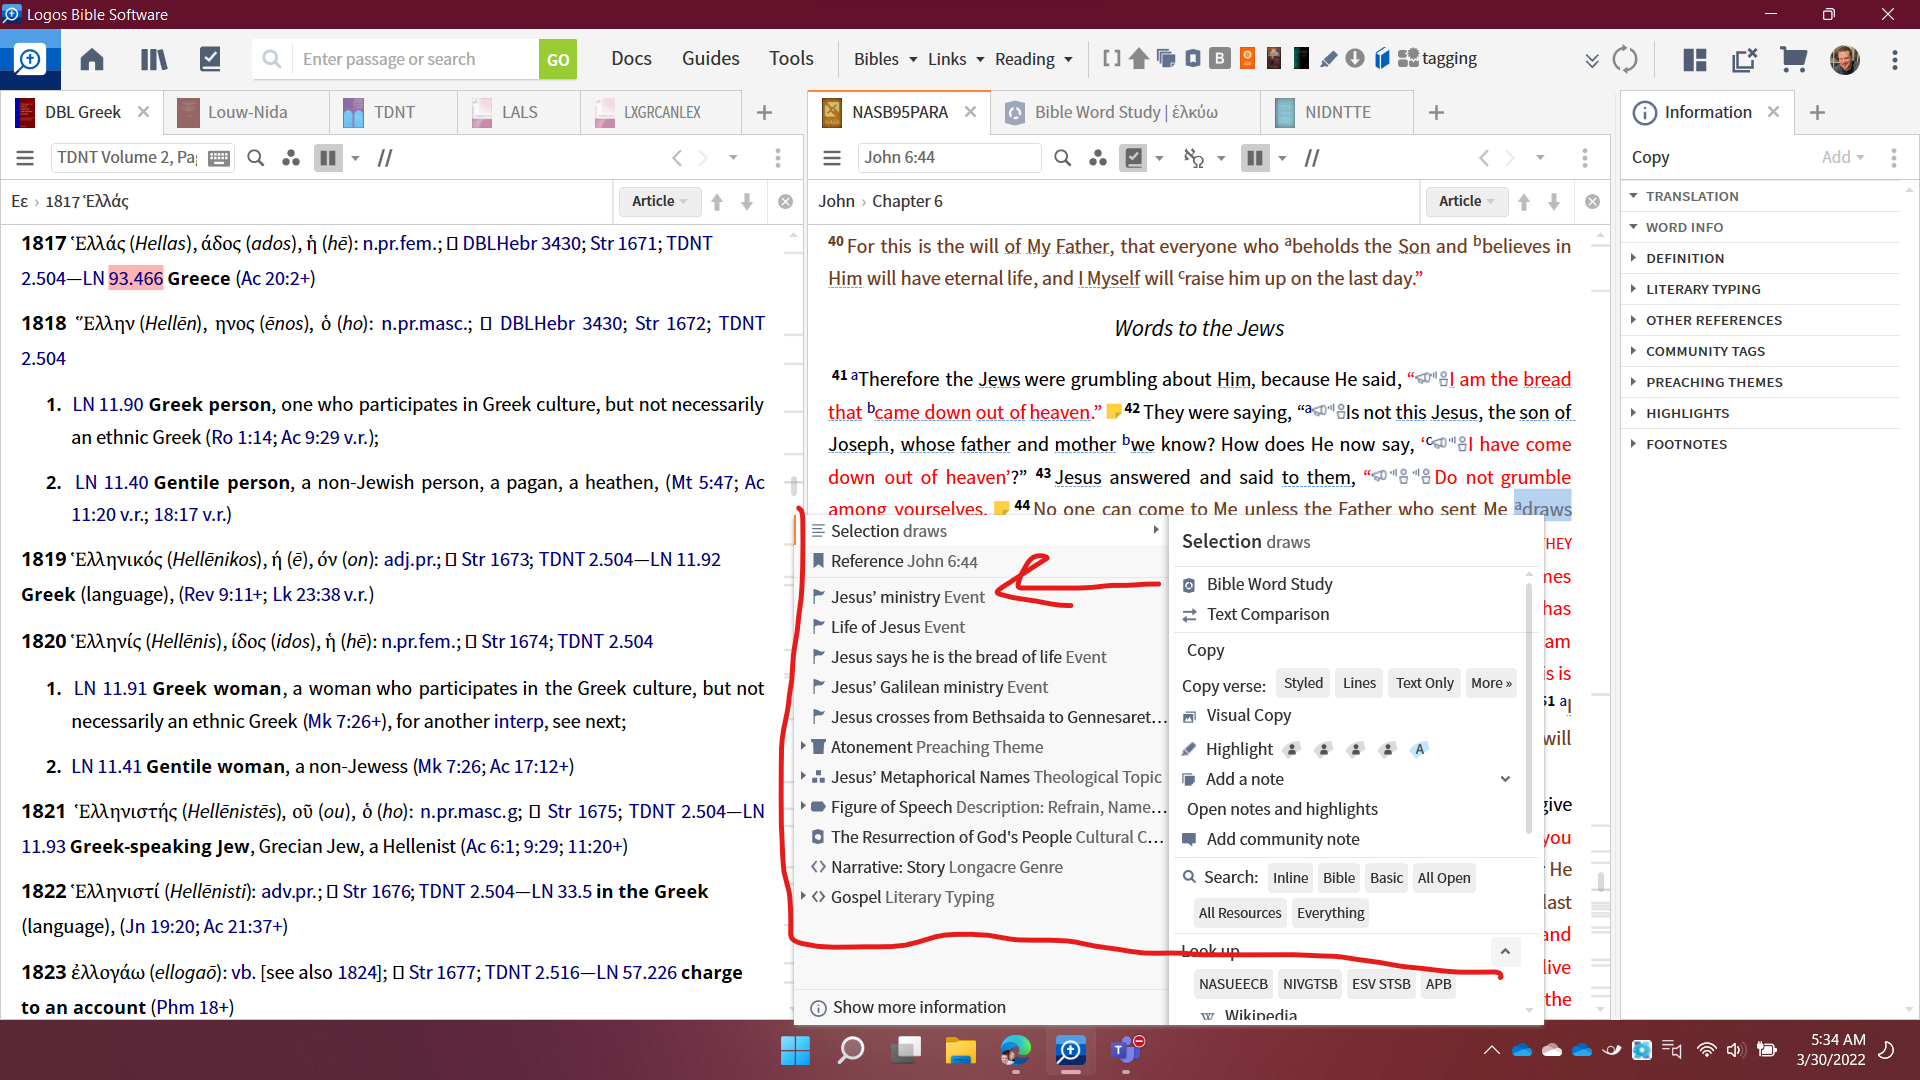Expand the DEFINITION section
This screenshot has width=1920, height=1080.
[1633, 258]
